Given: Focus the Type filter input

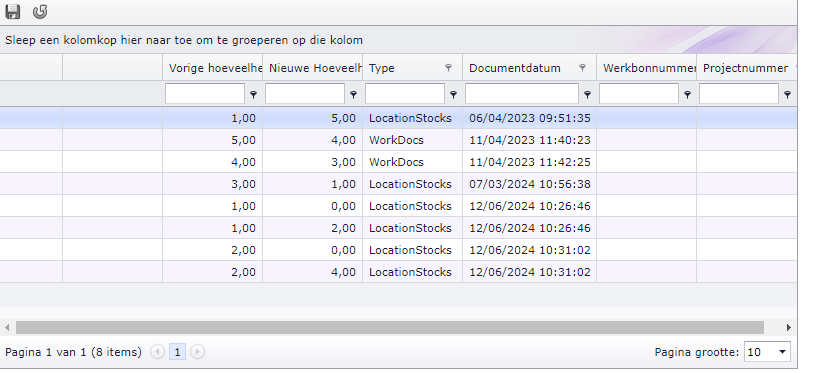Looking at the screenshot, I should [405, 94].
